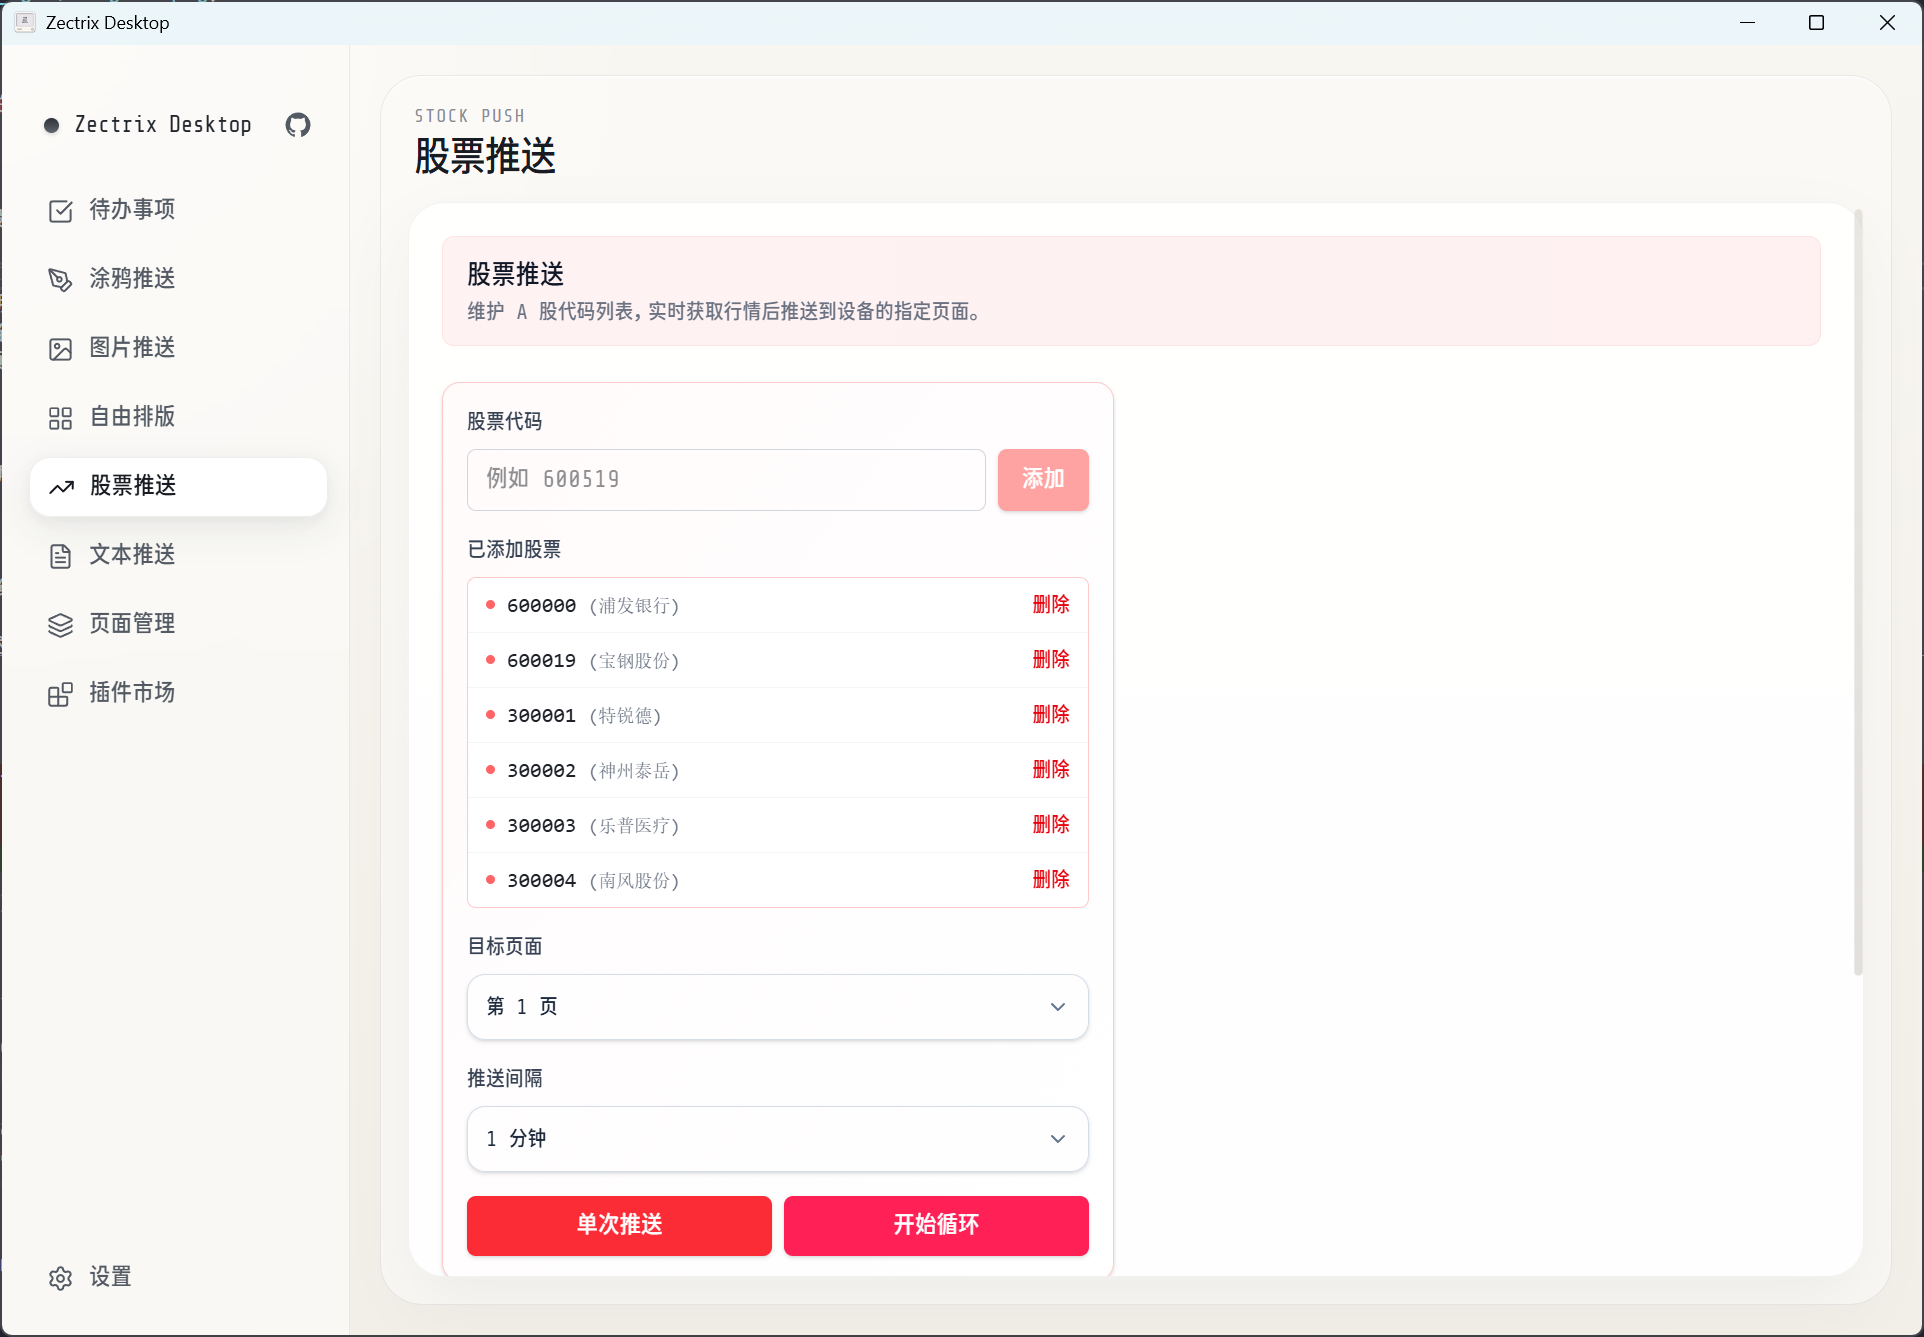
Task: Click the 页面管理 layers icon
Action: pyautogui.click(x=60, y=624)
